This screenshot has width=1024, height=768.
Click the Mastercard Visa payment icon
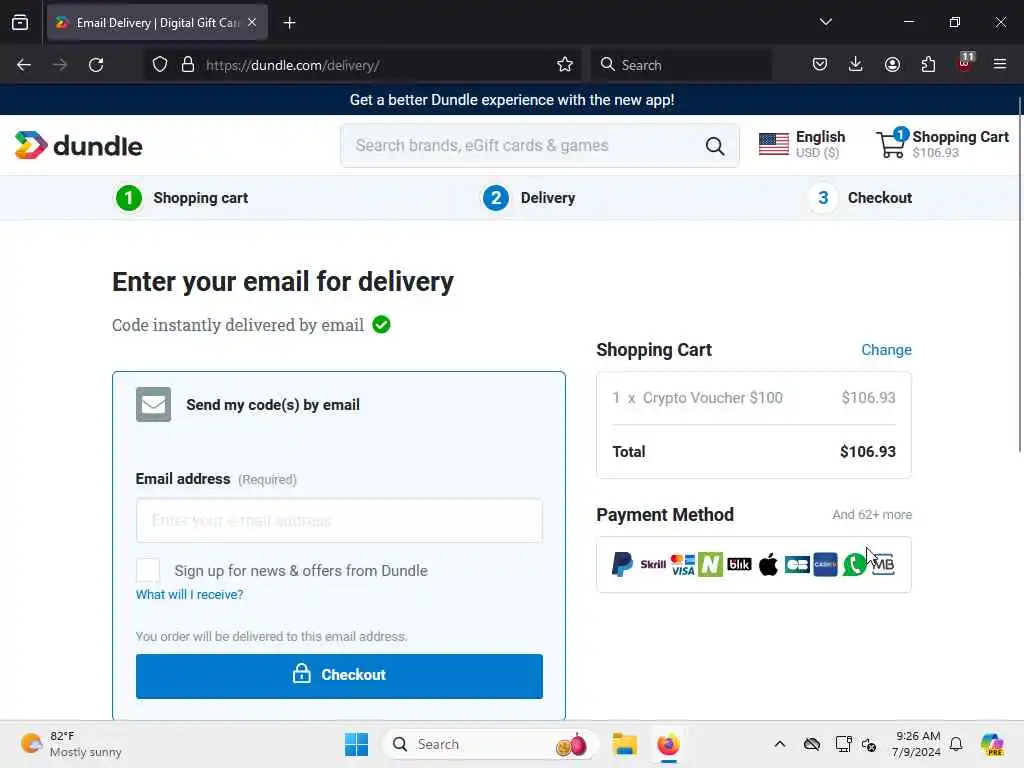[x=682, y=564]
